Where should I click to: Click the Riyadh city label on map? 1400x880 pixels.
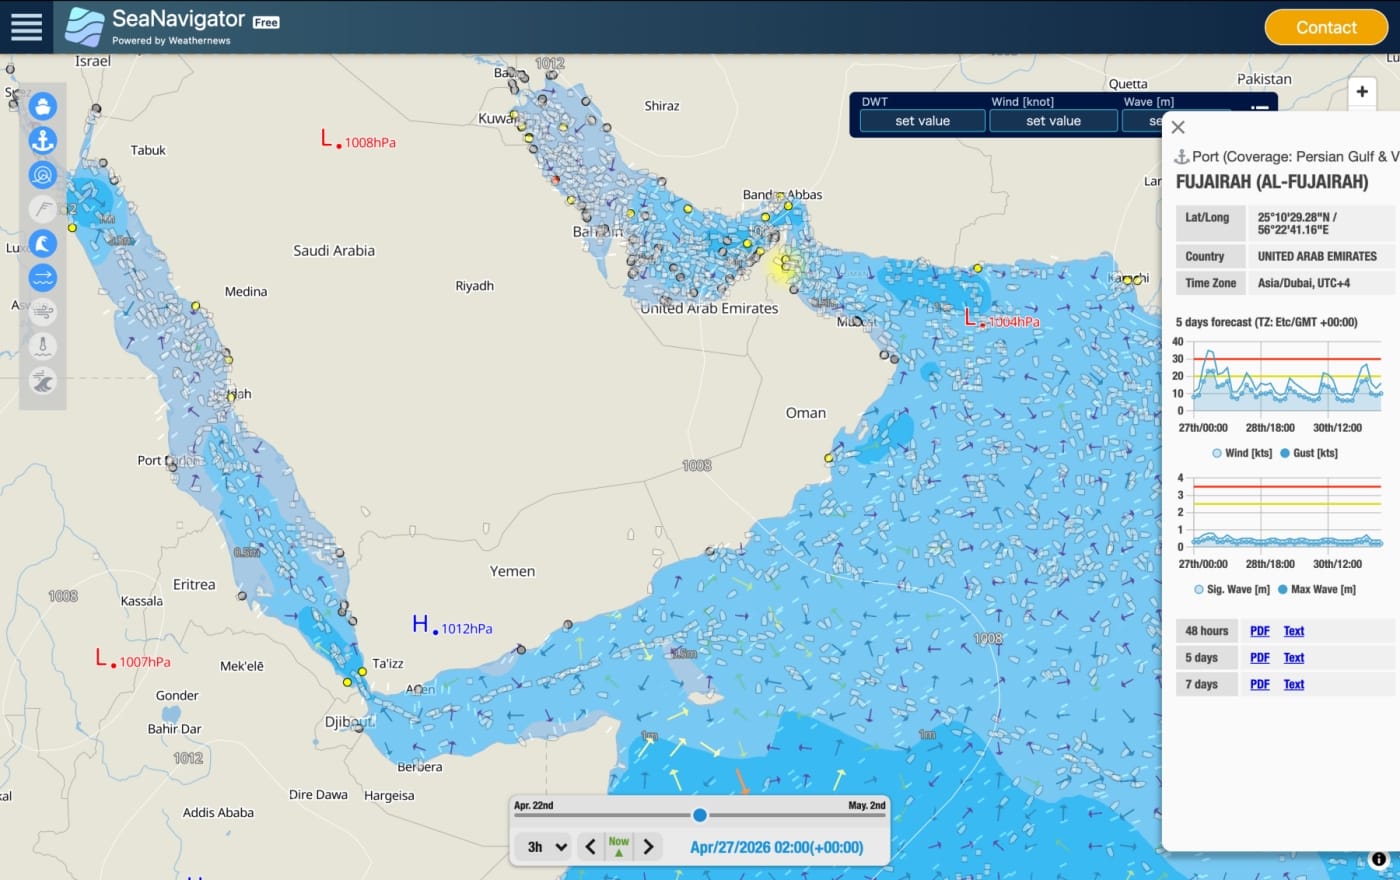click(x=475, y=286)
